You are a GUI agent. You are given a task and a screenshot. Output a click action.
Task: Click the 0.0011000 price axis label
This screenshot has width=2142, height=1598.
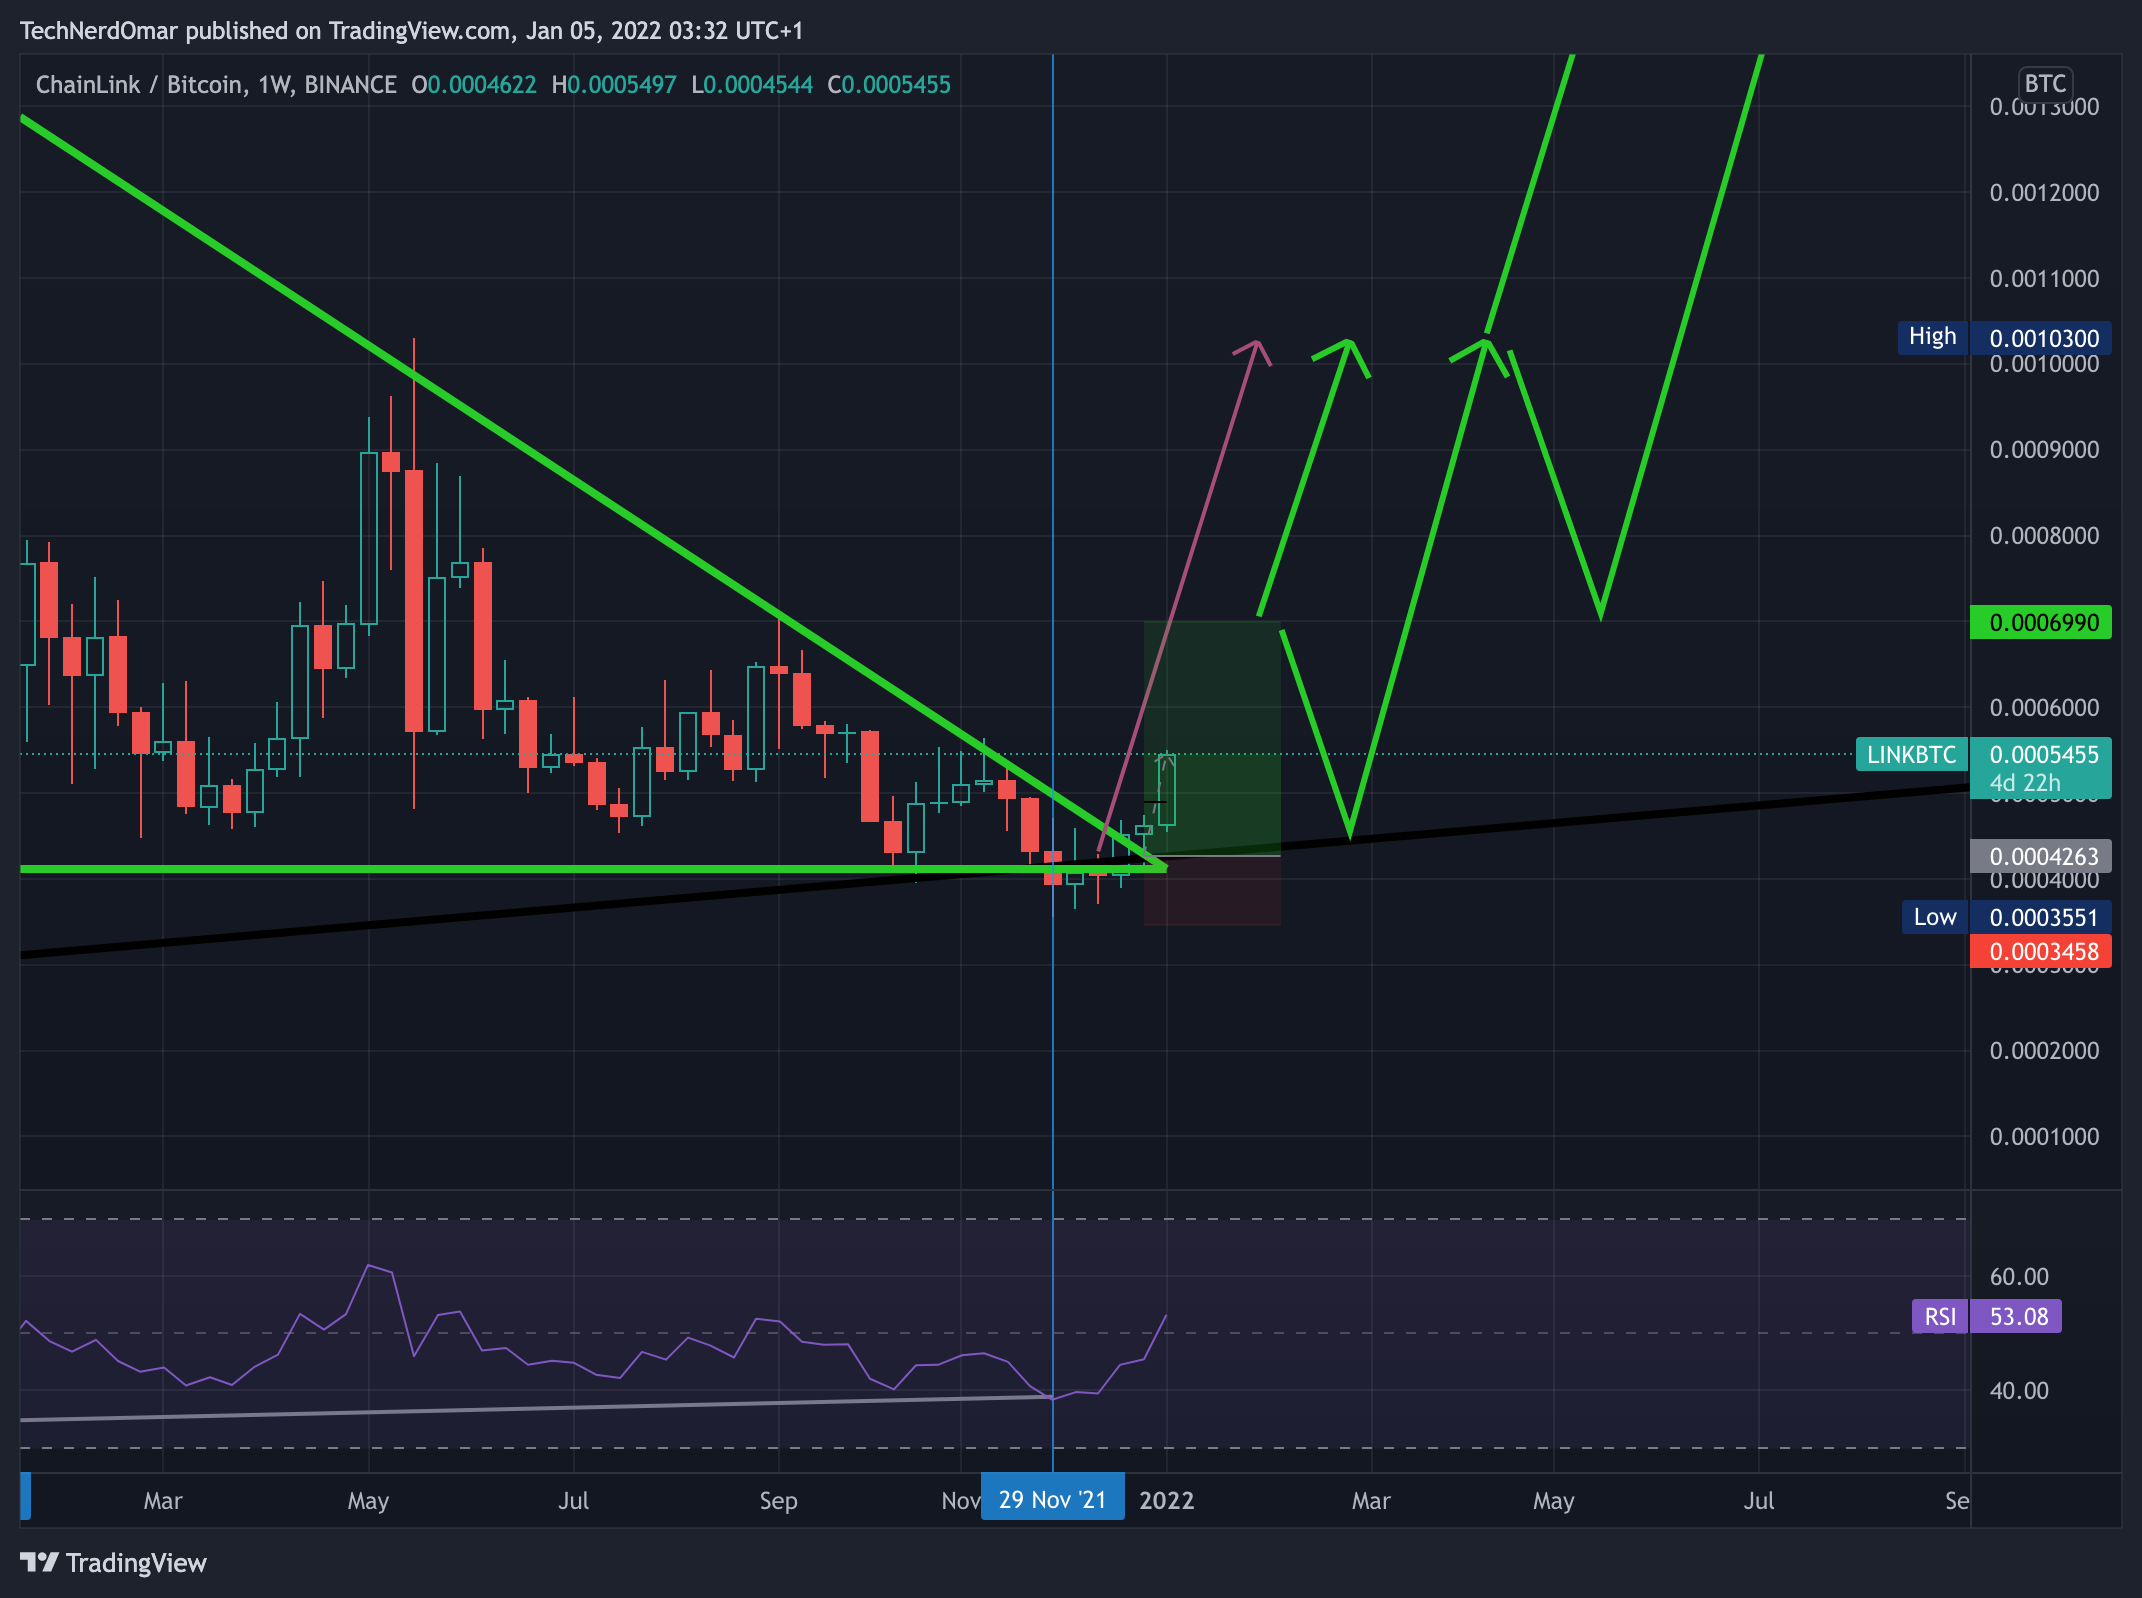[x=2044, y=278]
